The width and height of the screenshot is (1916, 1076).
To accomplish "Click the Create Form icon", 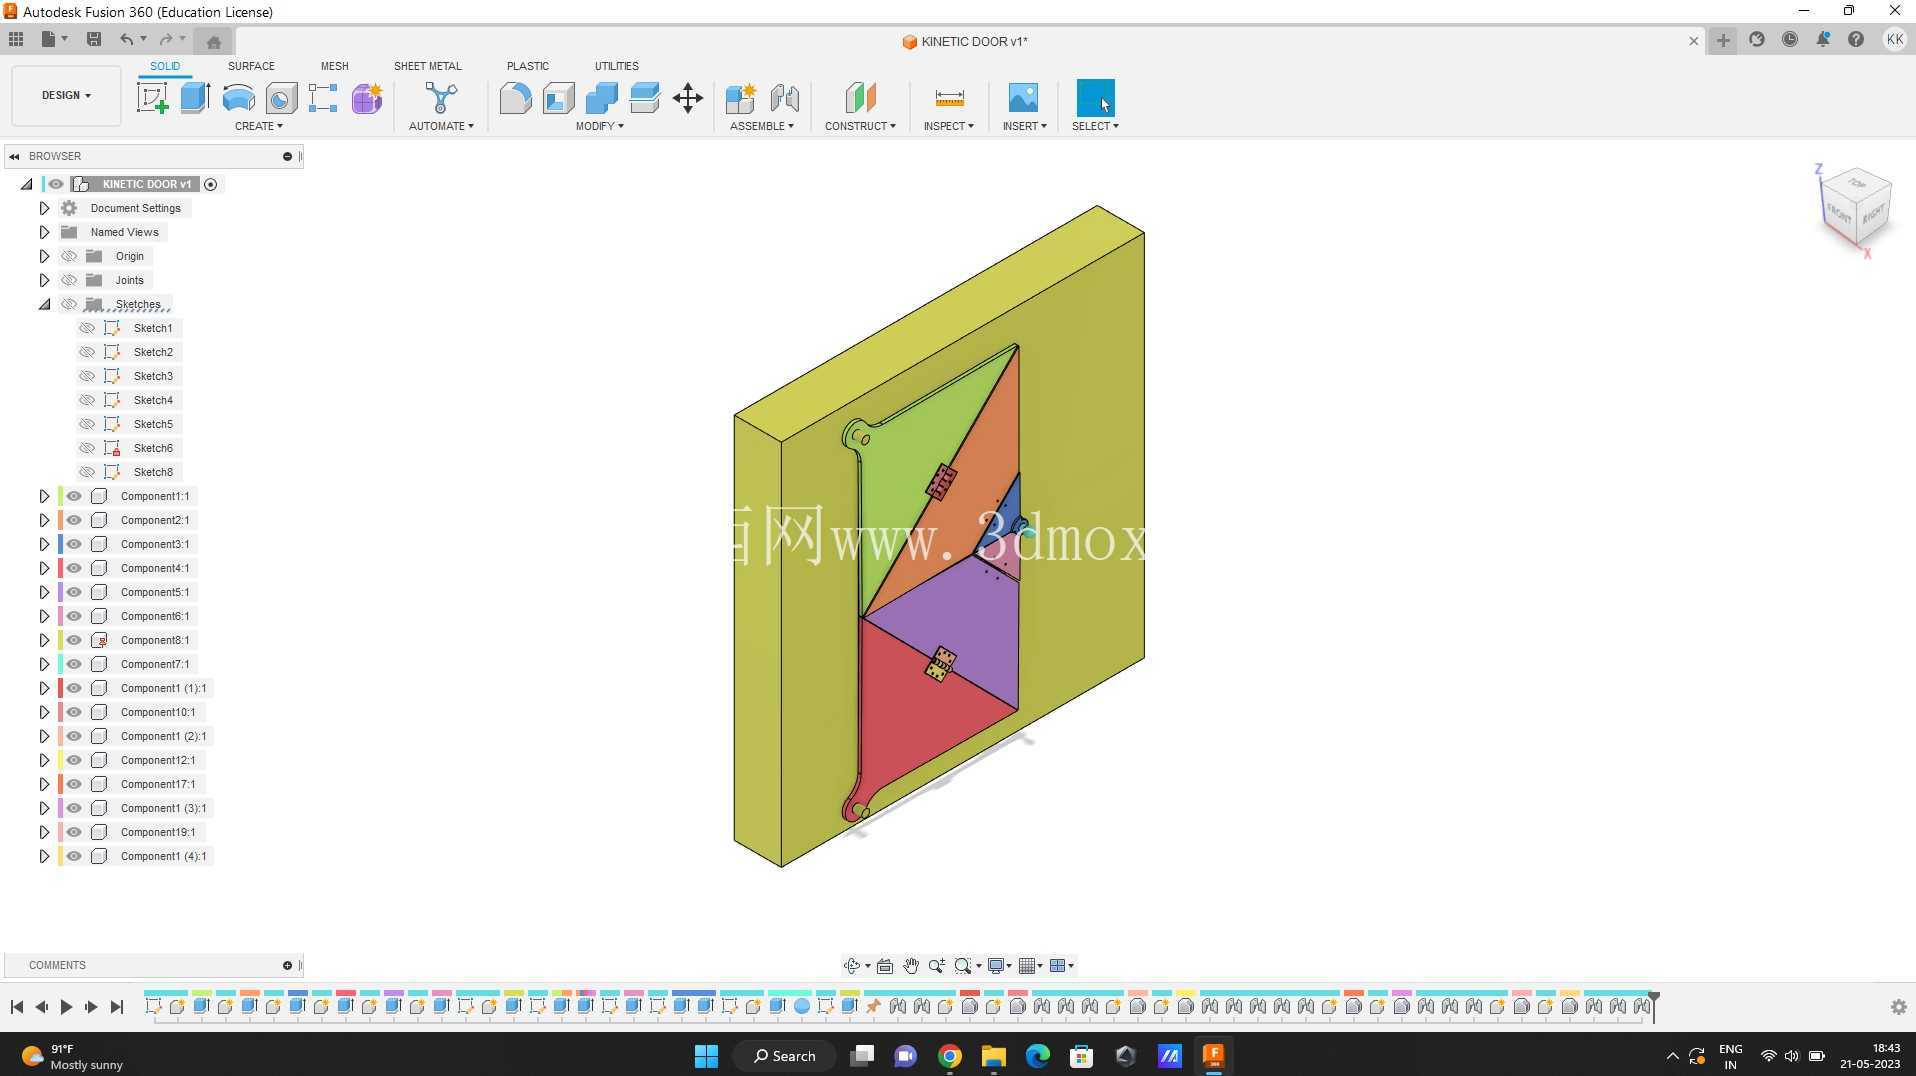I will (367, 98).
